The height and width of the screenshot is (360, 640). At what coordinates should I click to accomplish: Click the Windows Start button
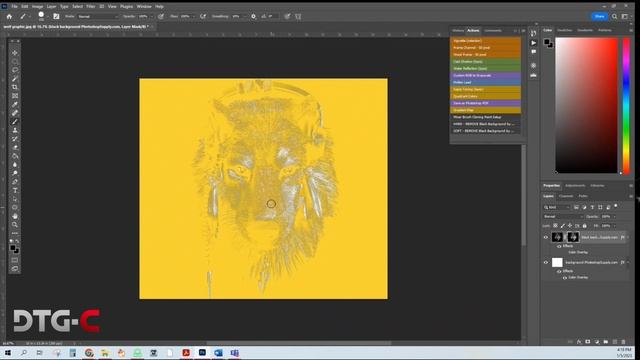[x=7, y=353]
